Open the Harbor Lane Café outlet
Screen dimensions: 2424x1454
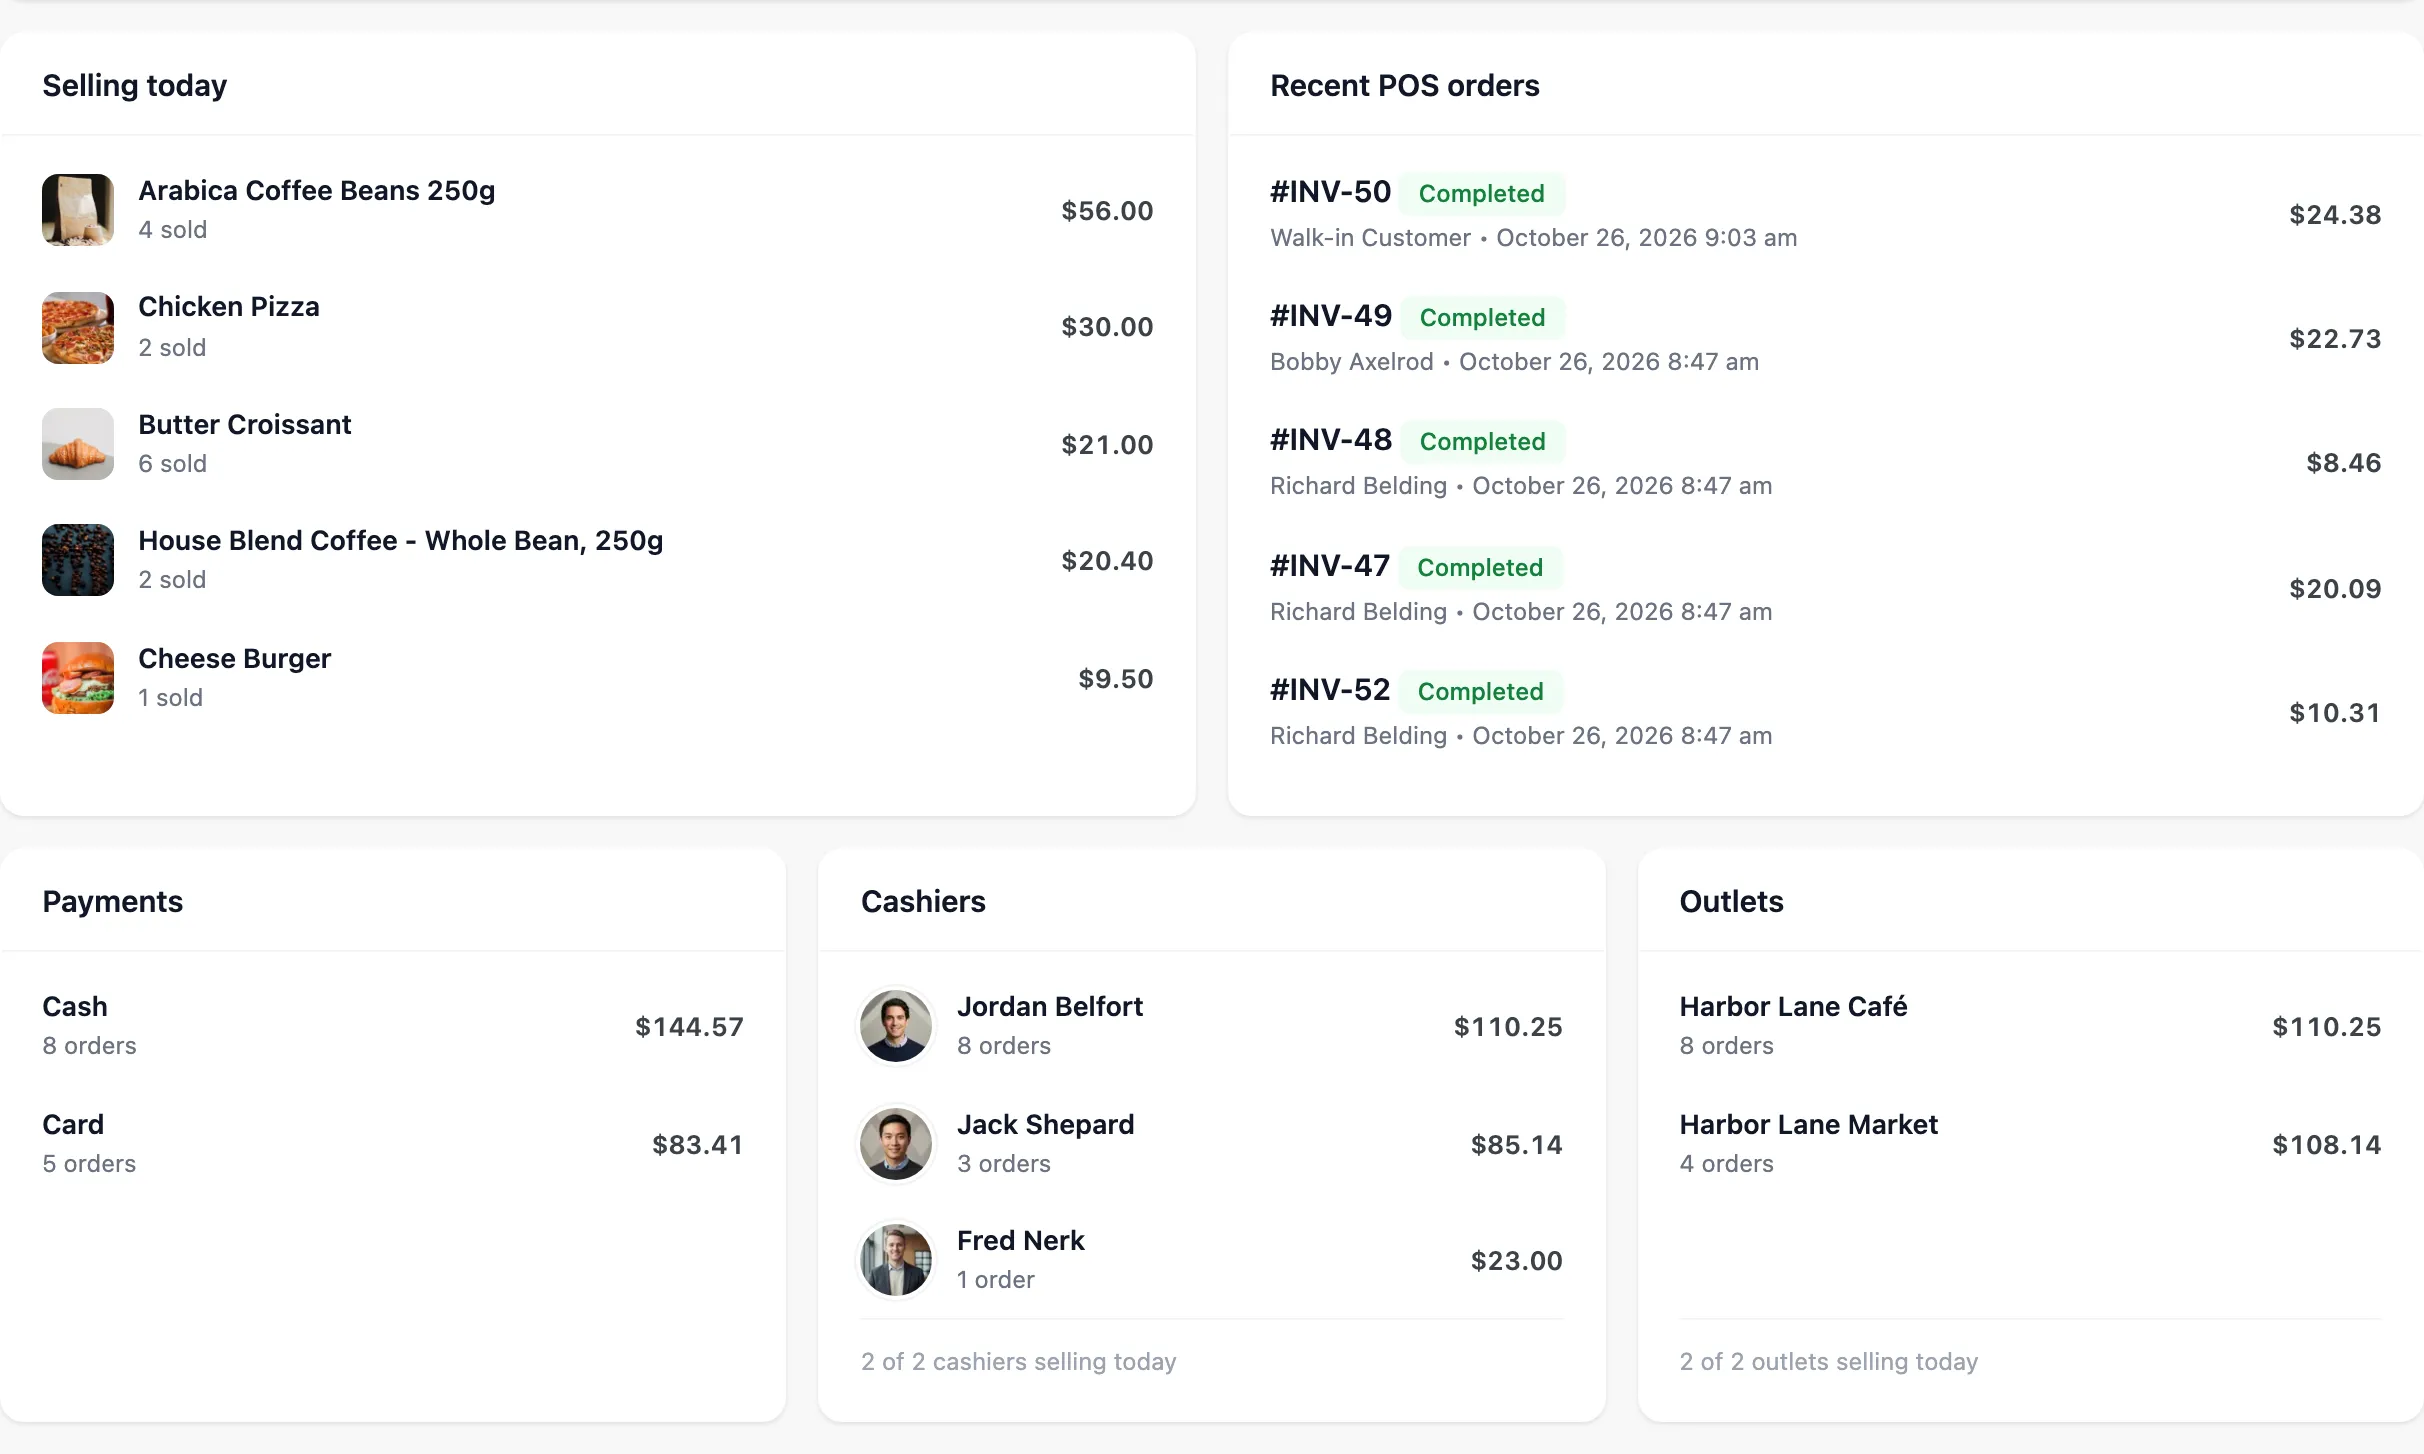[2030, 1026]
